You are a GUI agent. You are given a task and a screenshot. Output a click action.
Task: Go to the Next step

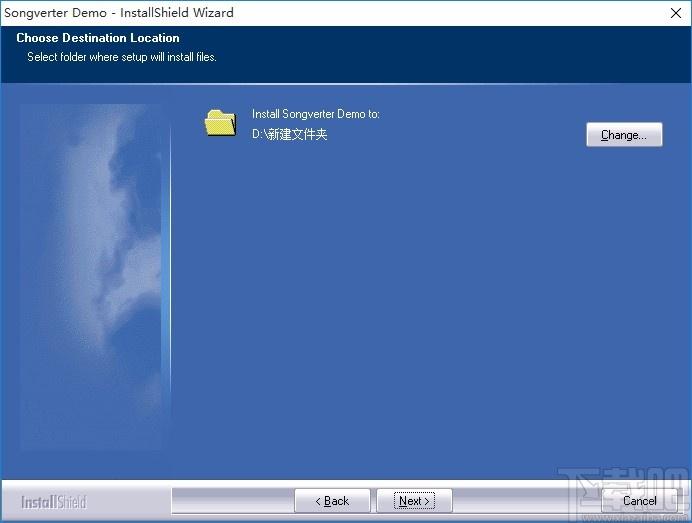pyautogui.click(x=414, y=501)
